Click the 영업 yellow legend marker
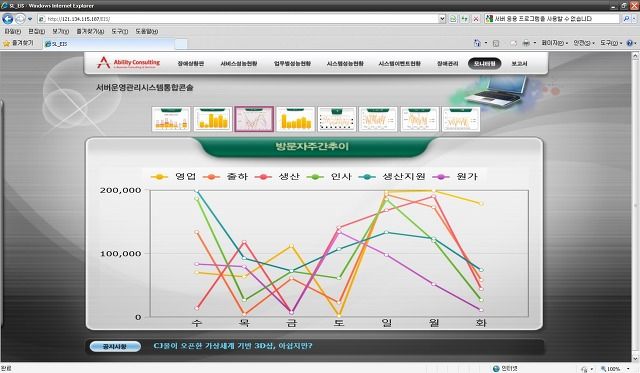This screenshot has height=373, width=640. click(159, 177)
